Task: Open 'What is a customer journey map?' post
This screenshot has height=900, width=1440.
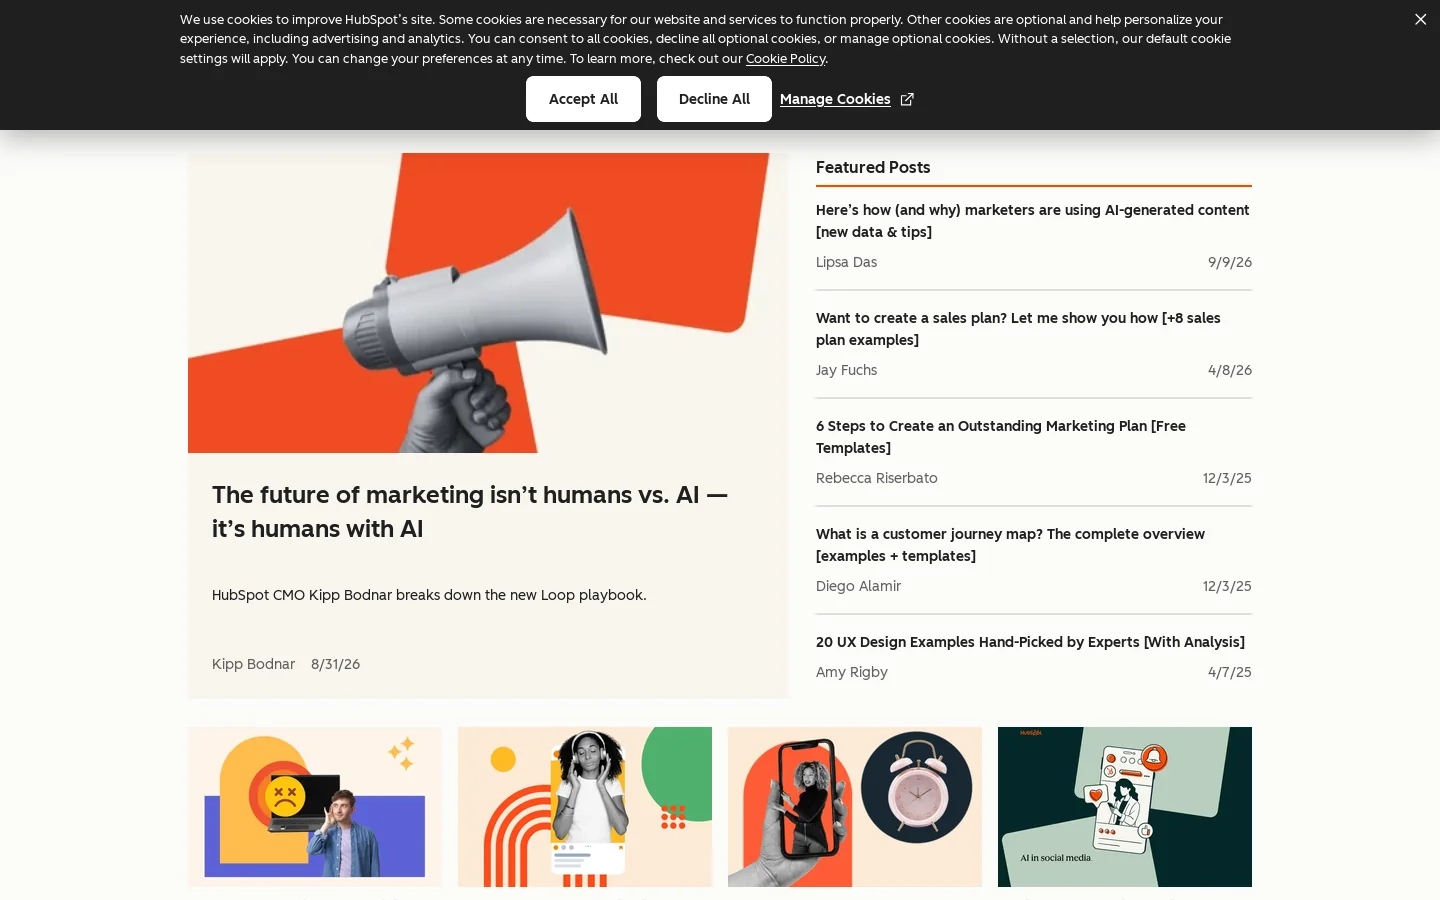Action: pos(1010,545)
